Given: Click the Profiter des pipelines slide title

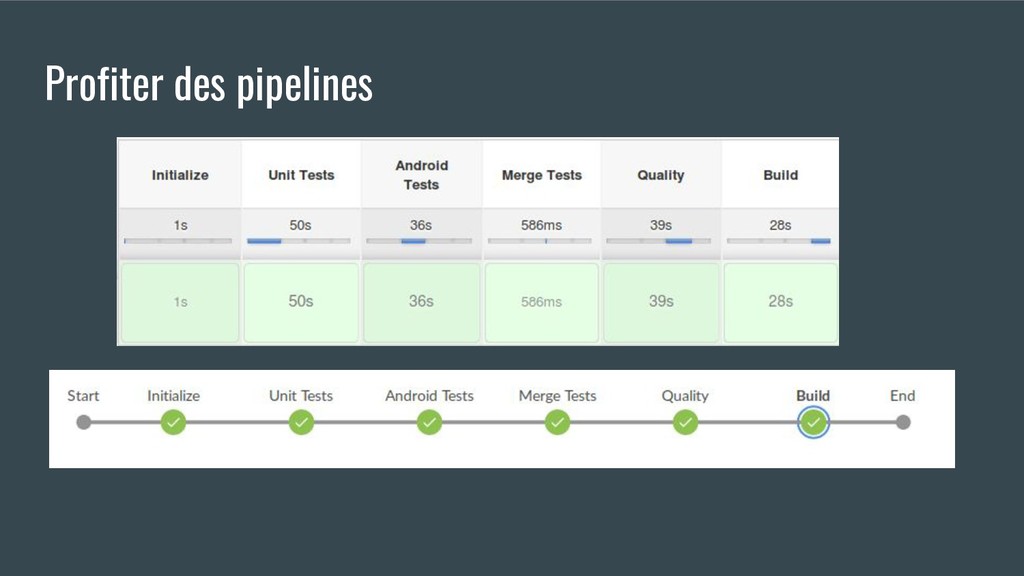Looking at the screenshot, I should click(209, 84).
